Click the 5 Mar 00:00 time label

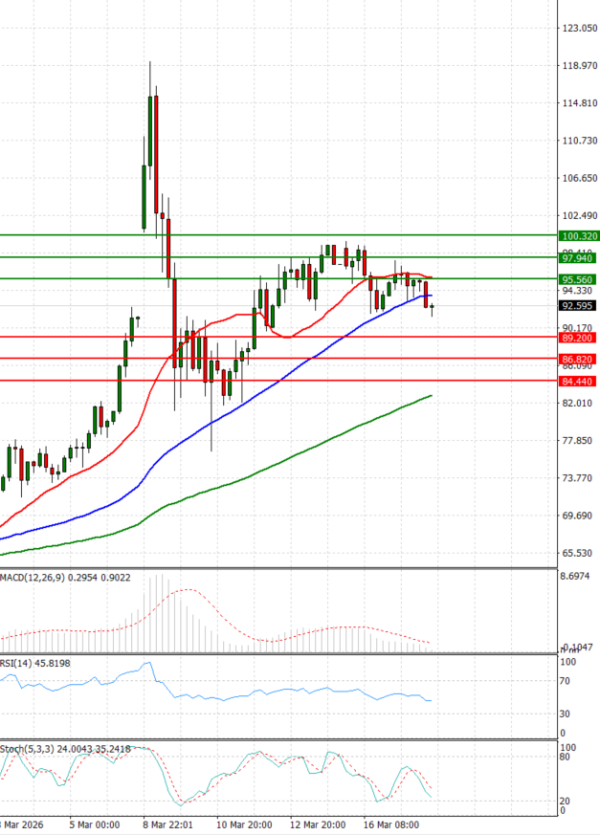point(97,826)
